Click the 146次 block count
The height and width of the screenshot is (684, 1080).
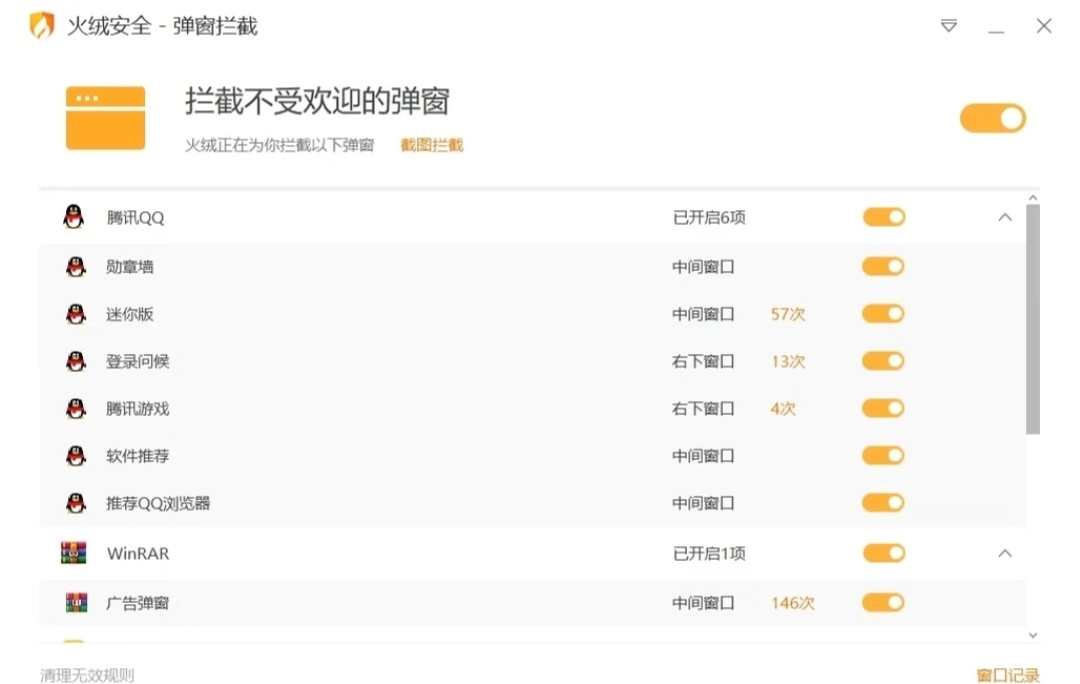point(792,603)
